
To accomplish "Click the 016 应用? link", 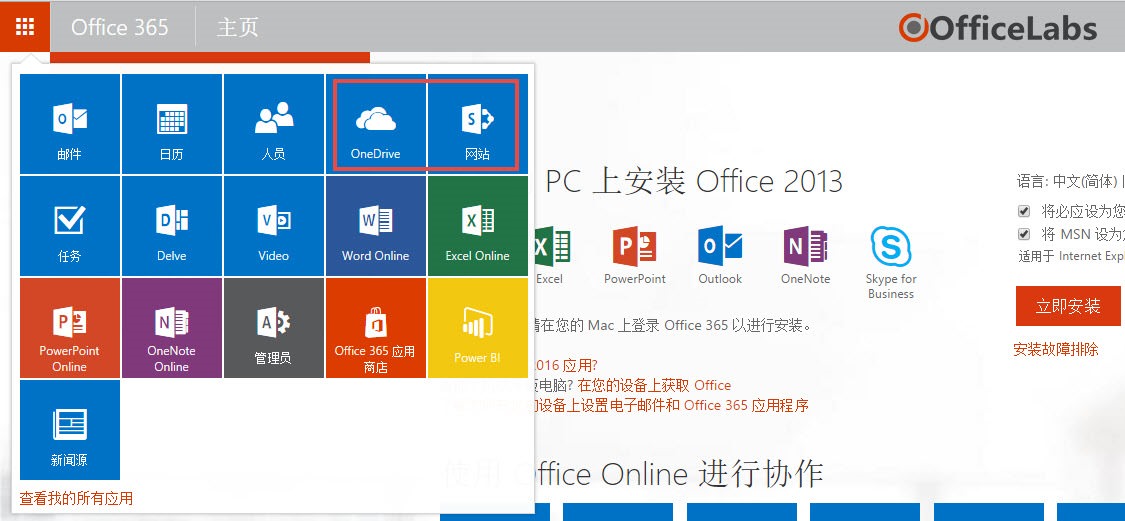I will [566, 365].
